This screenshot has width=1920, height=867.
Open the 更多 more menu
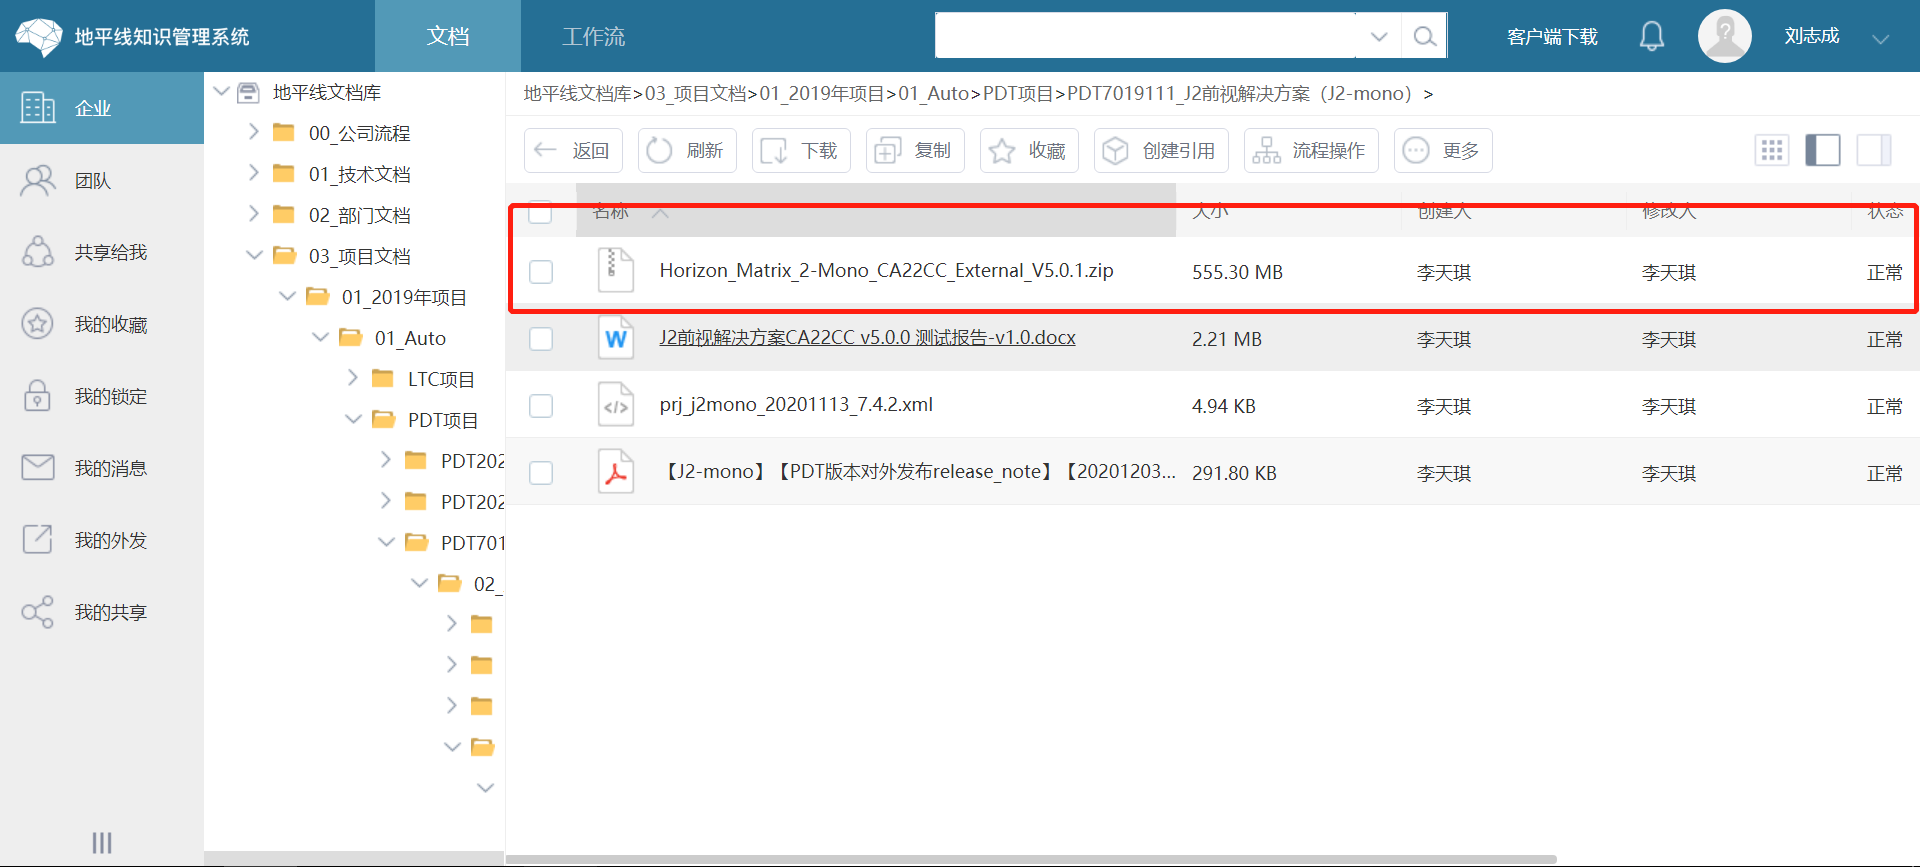[x=1443, y=150]
